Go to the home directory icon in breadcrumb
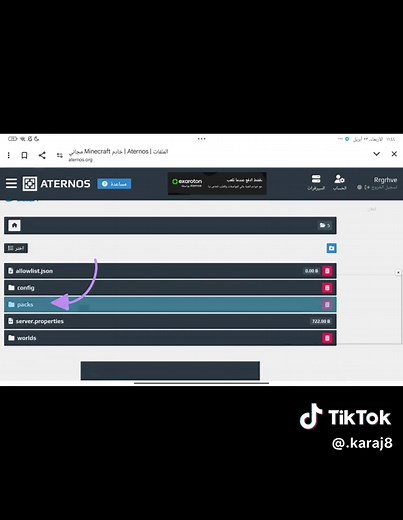The height and width of the screenshot is (520, 403). click(14, 225)
